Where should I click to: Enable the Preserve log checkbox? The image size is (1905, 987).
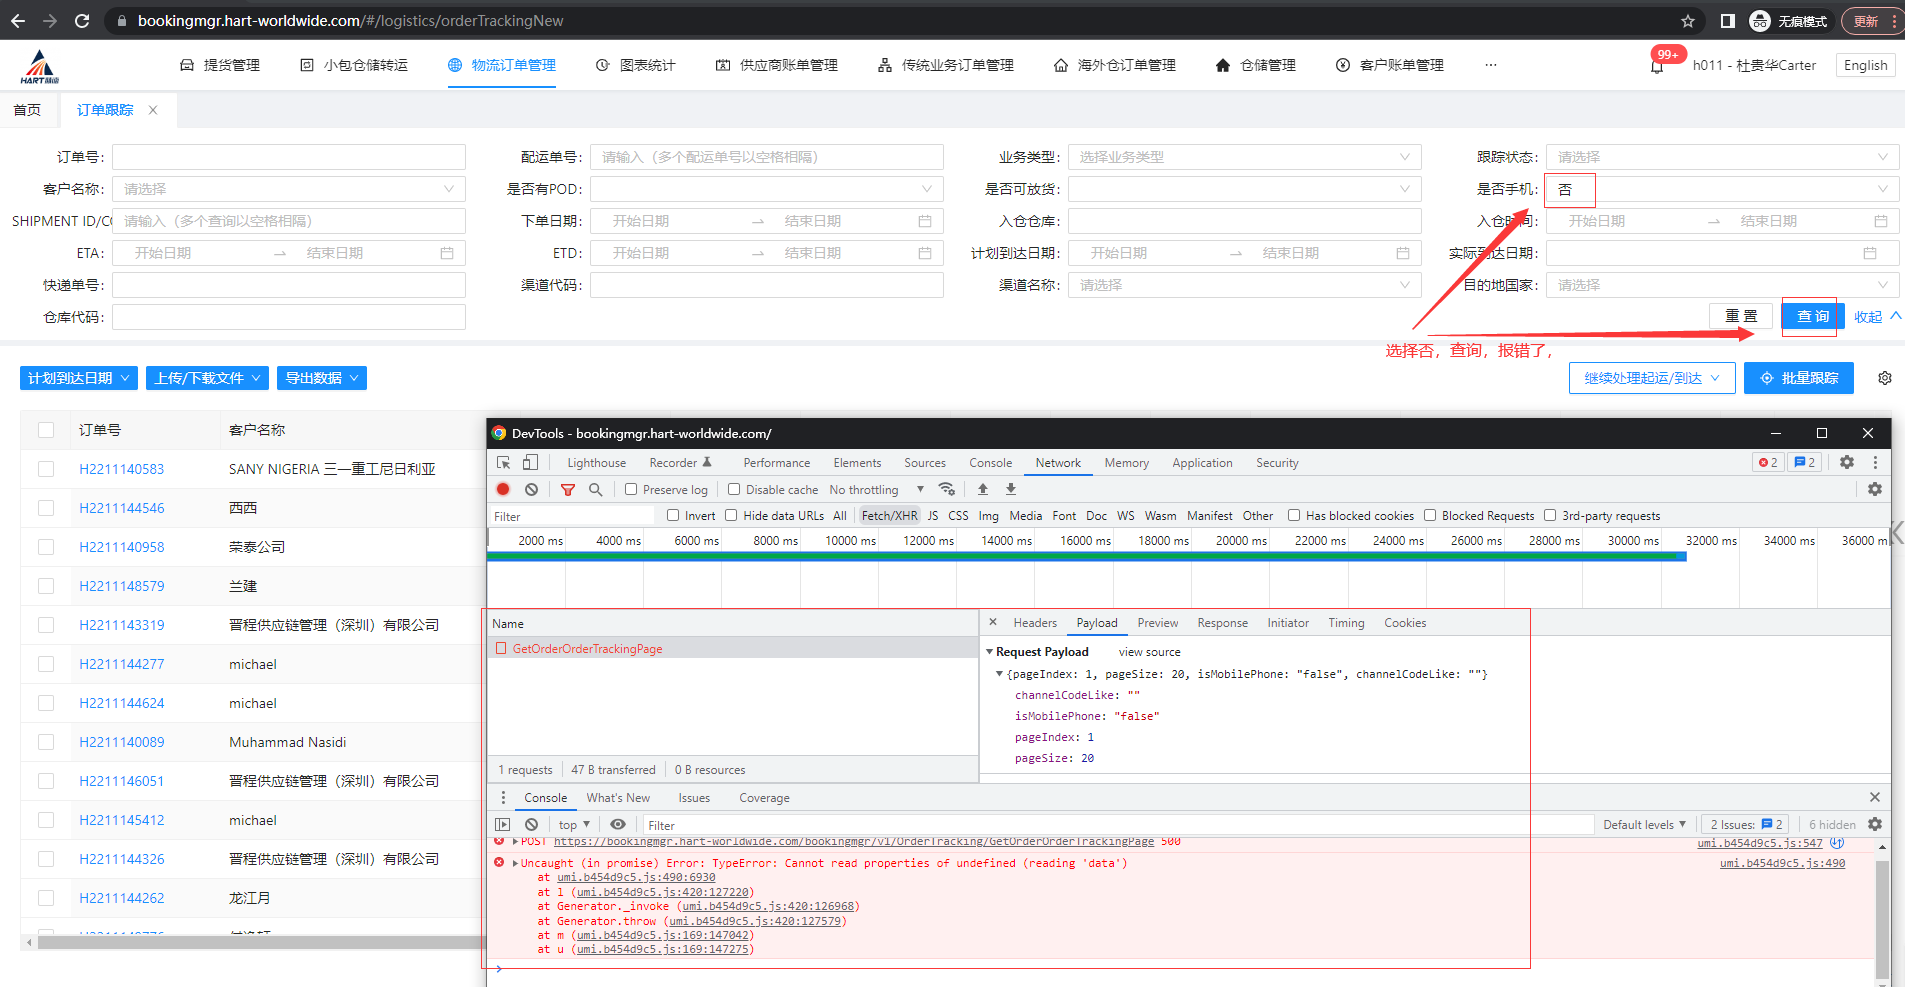point(631,489)
